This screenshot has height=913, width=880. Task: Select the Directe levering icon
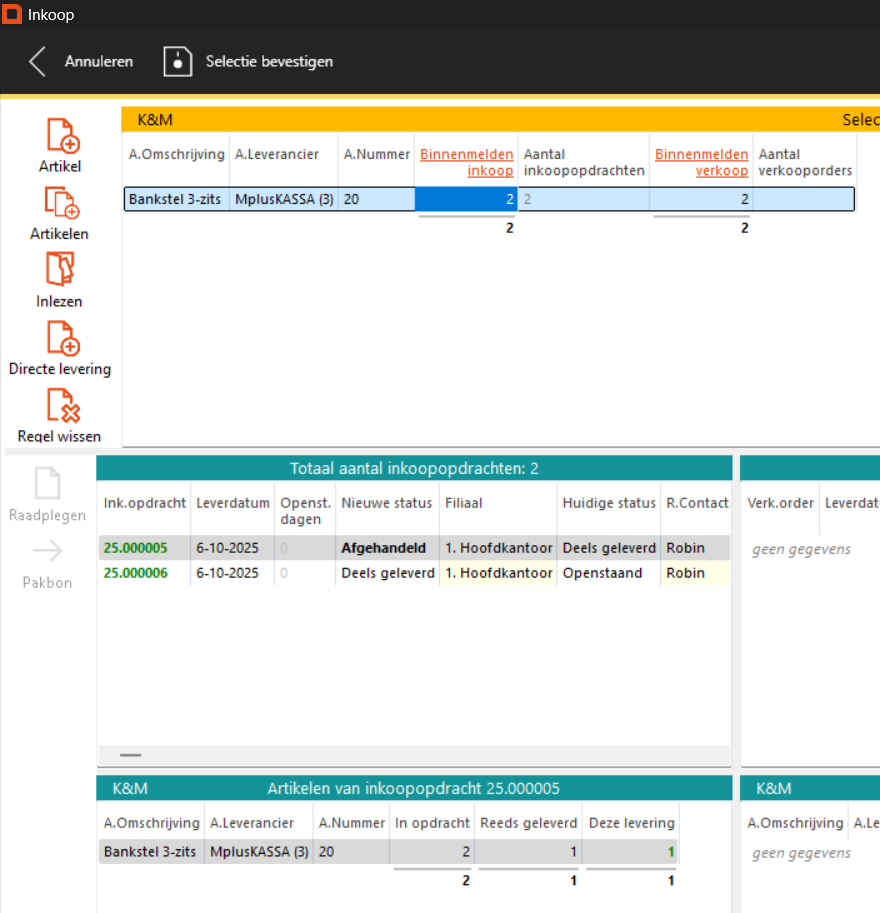(x=61, y=338)
